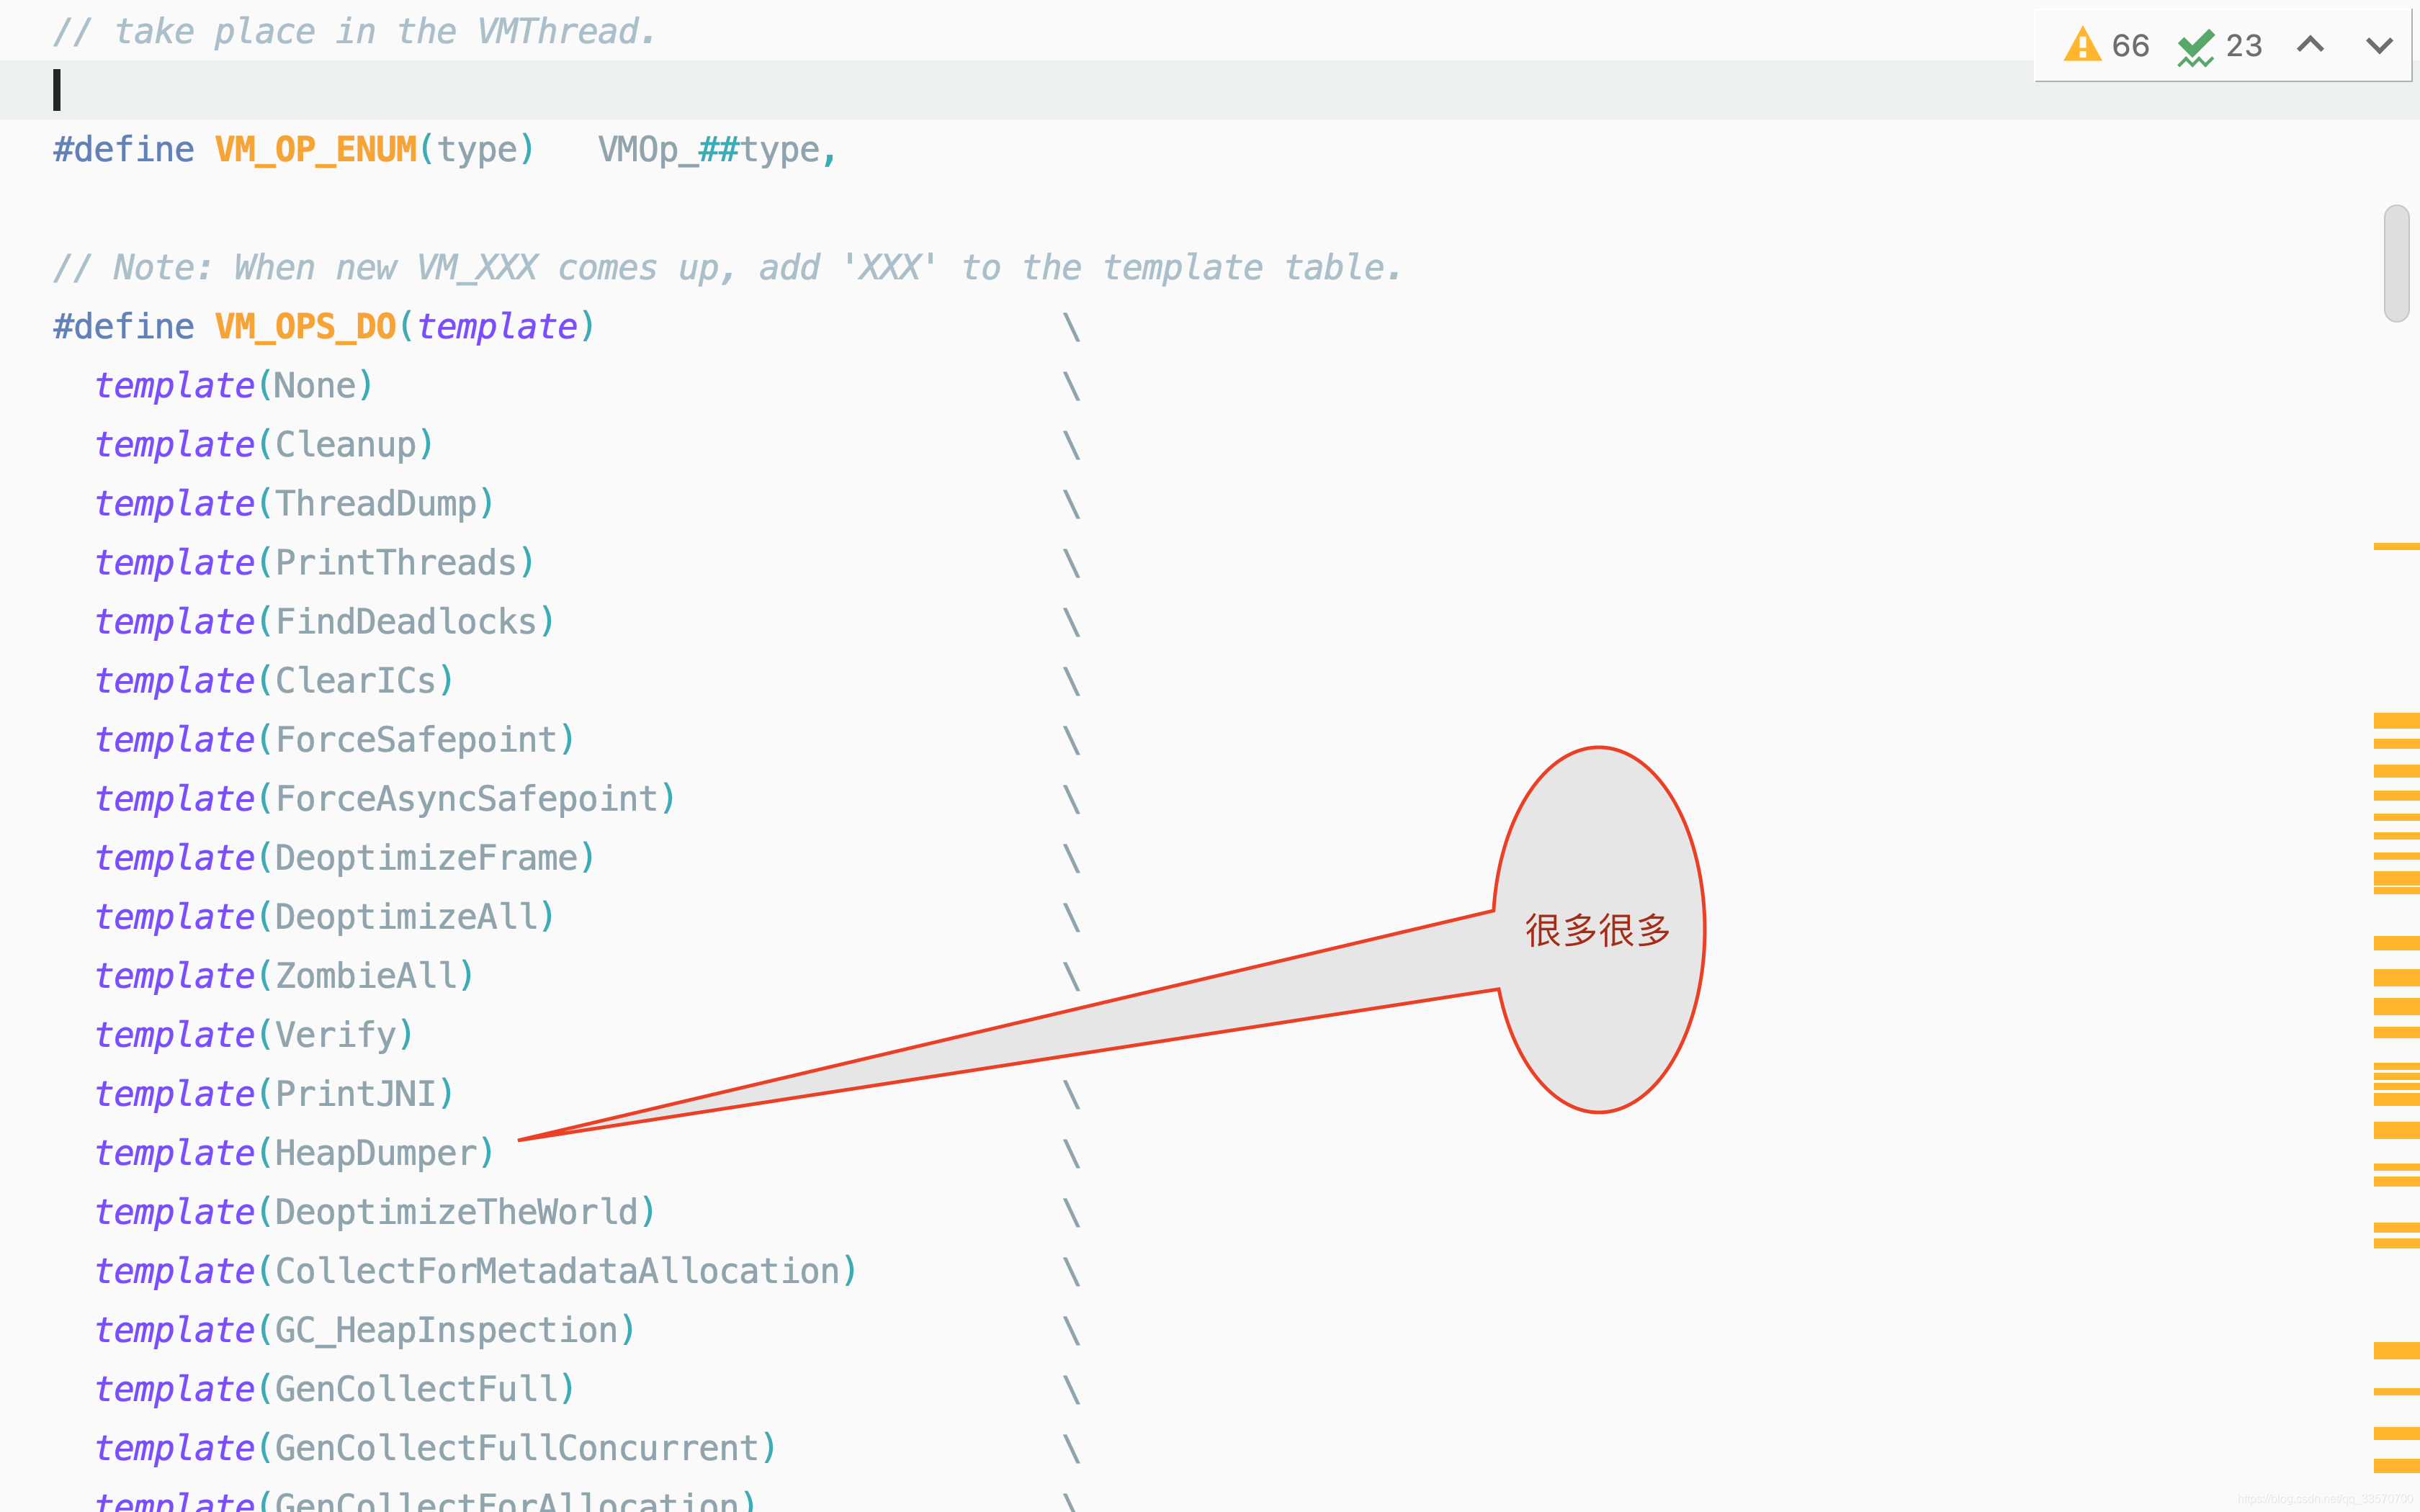Click the VM_OP_ENUM macro name
The height and width of the screenshot is (1512, 2420).
pos(315,150)
